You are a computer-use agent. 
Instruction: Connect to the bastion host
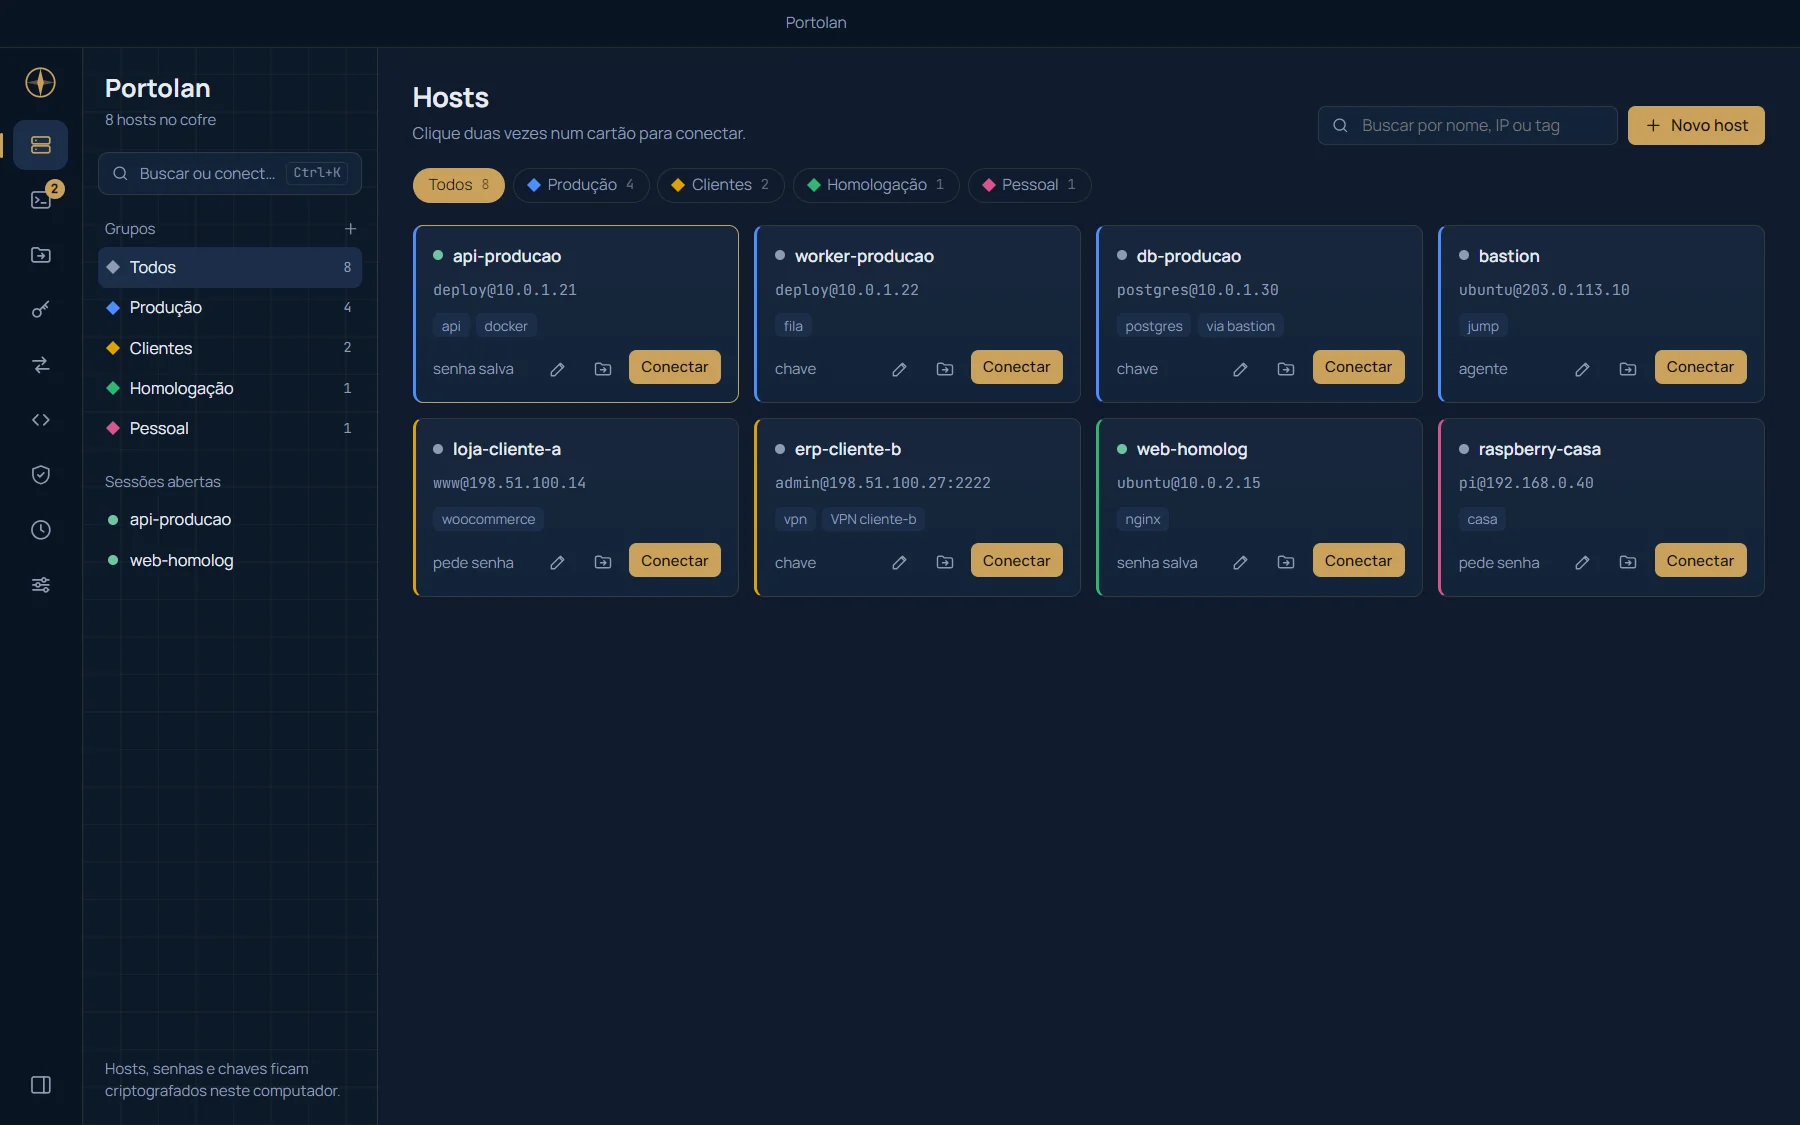pyautogui.click(x=1700, y=367)
